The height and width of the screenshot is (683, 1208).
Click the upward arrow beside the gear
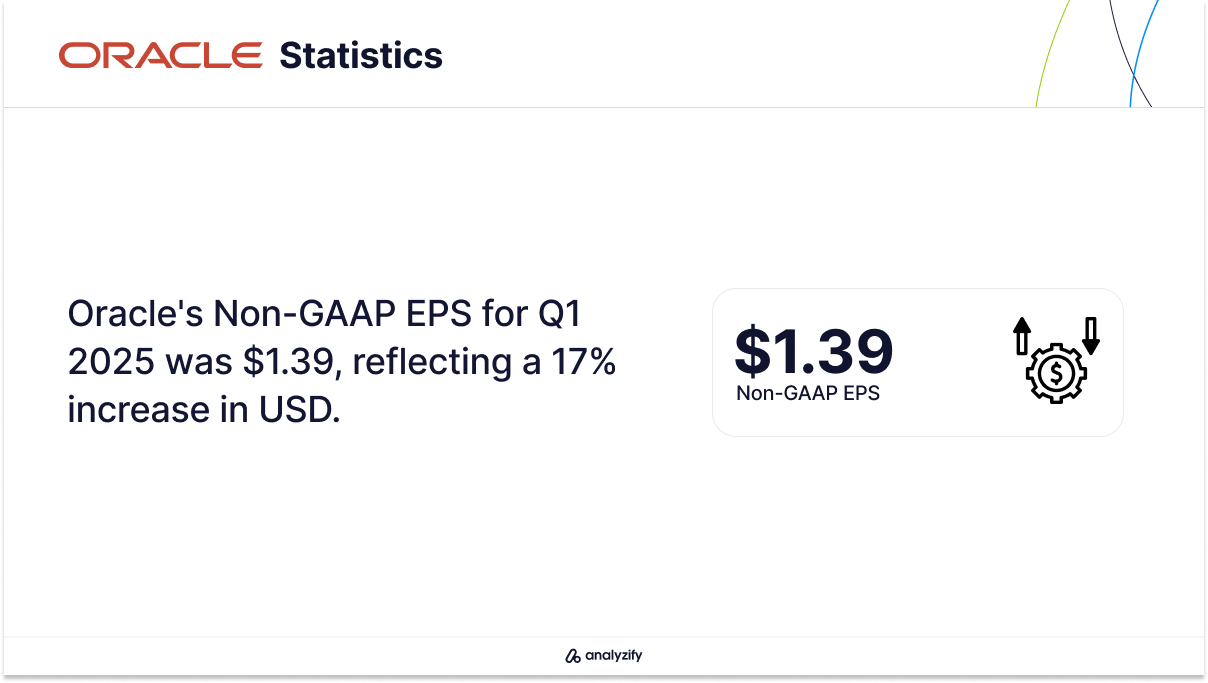tap(1021, 336)
